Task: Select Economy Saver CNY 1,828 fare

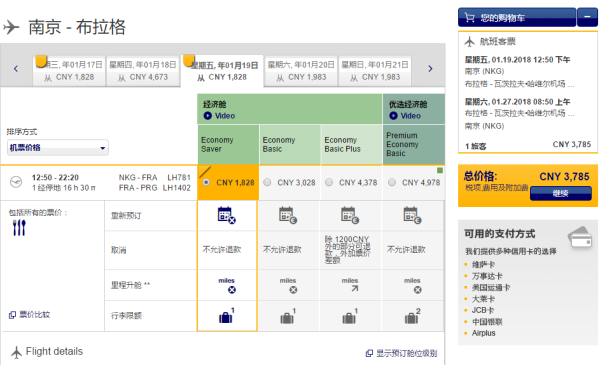Action: coord(206,182)
